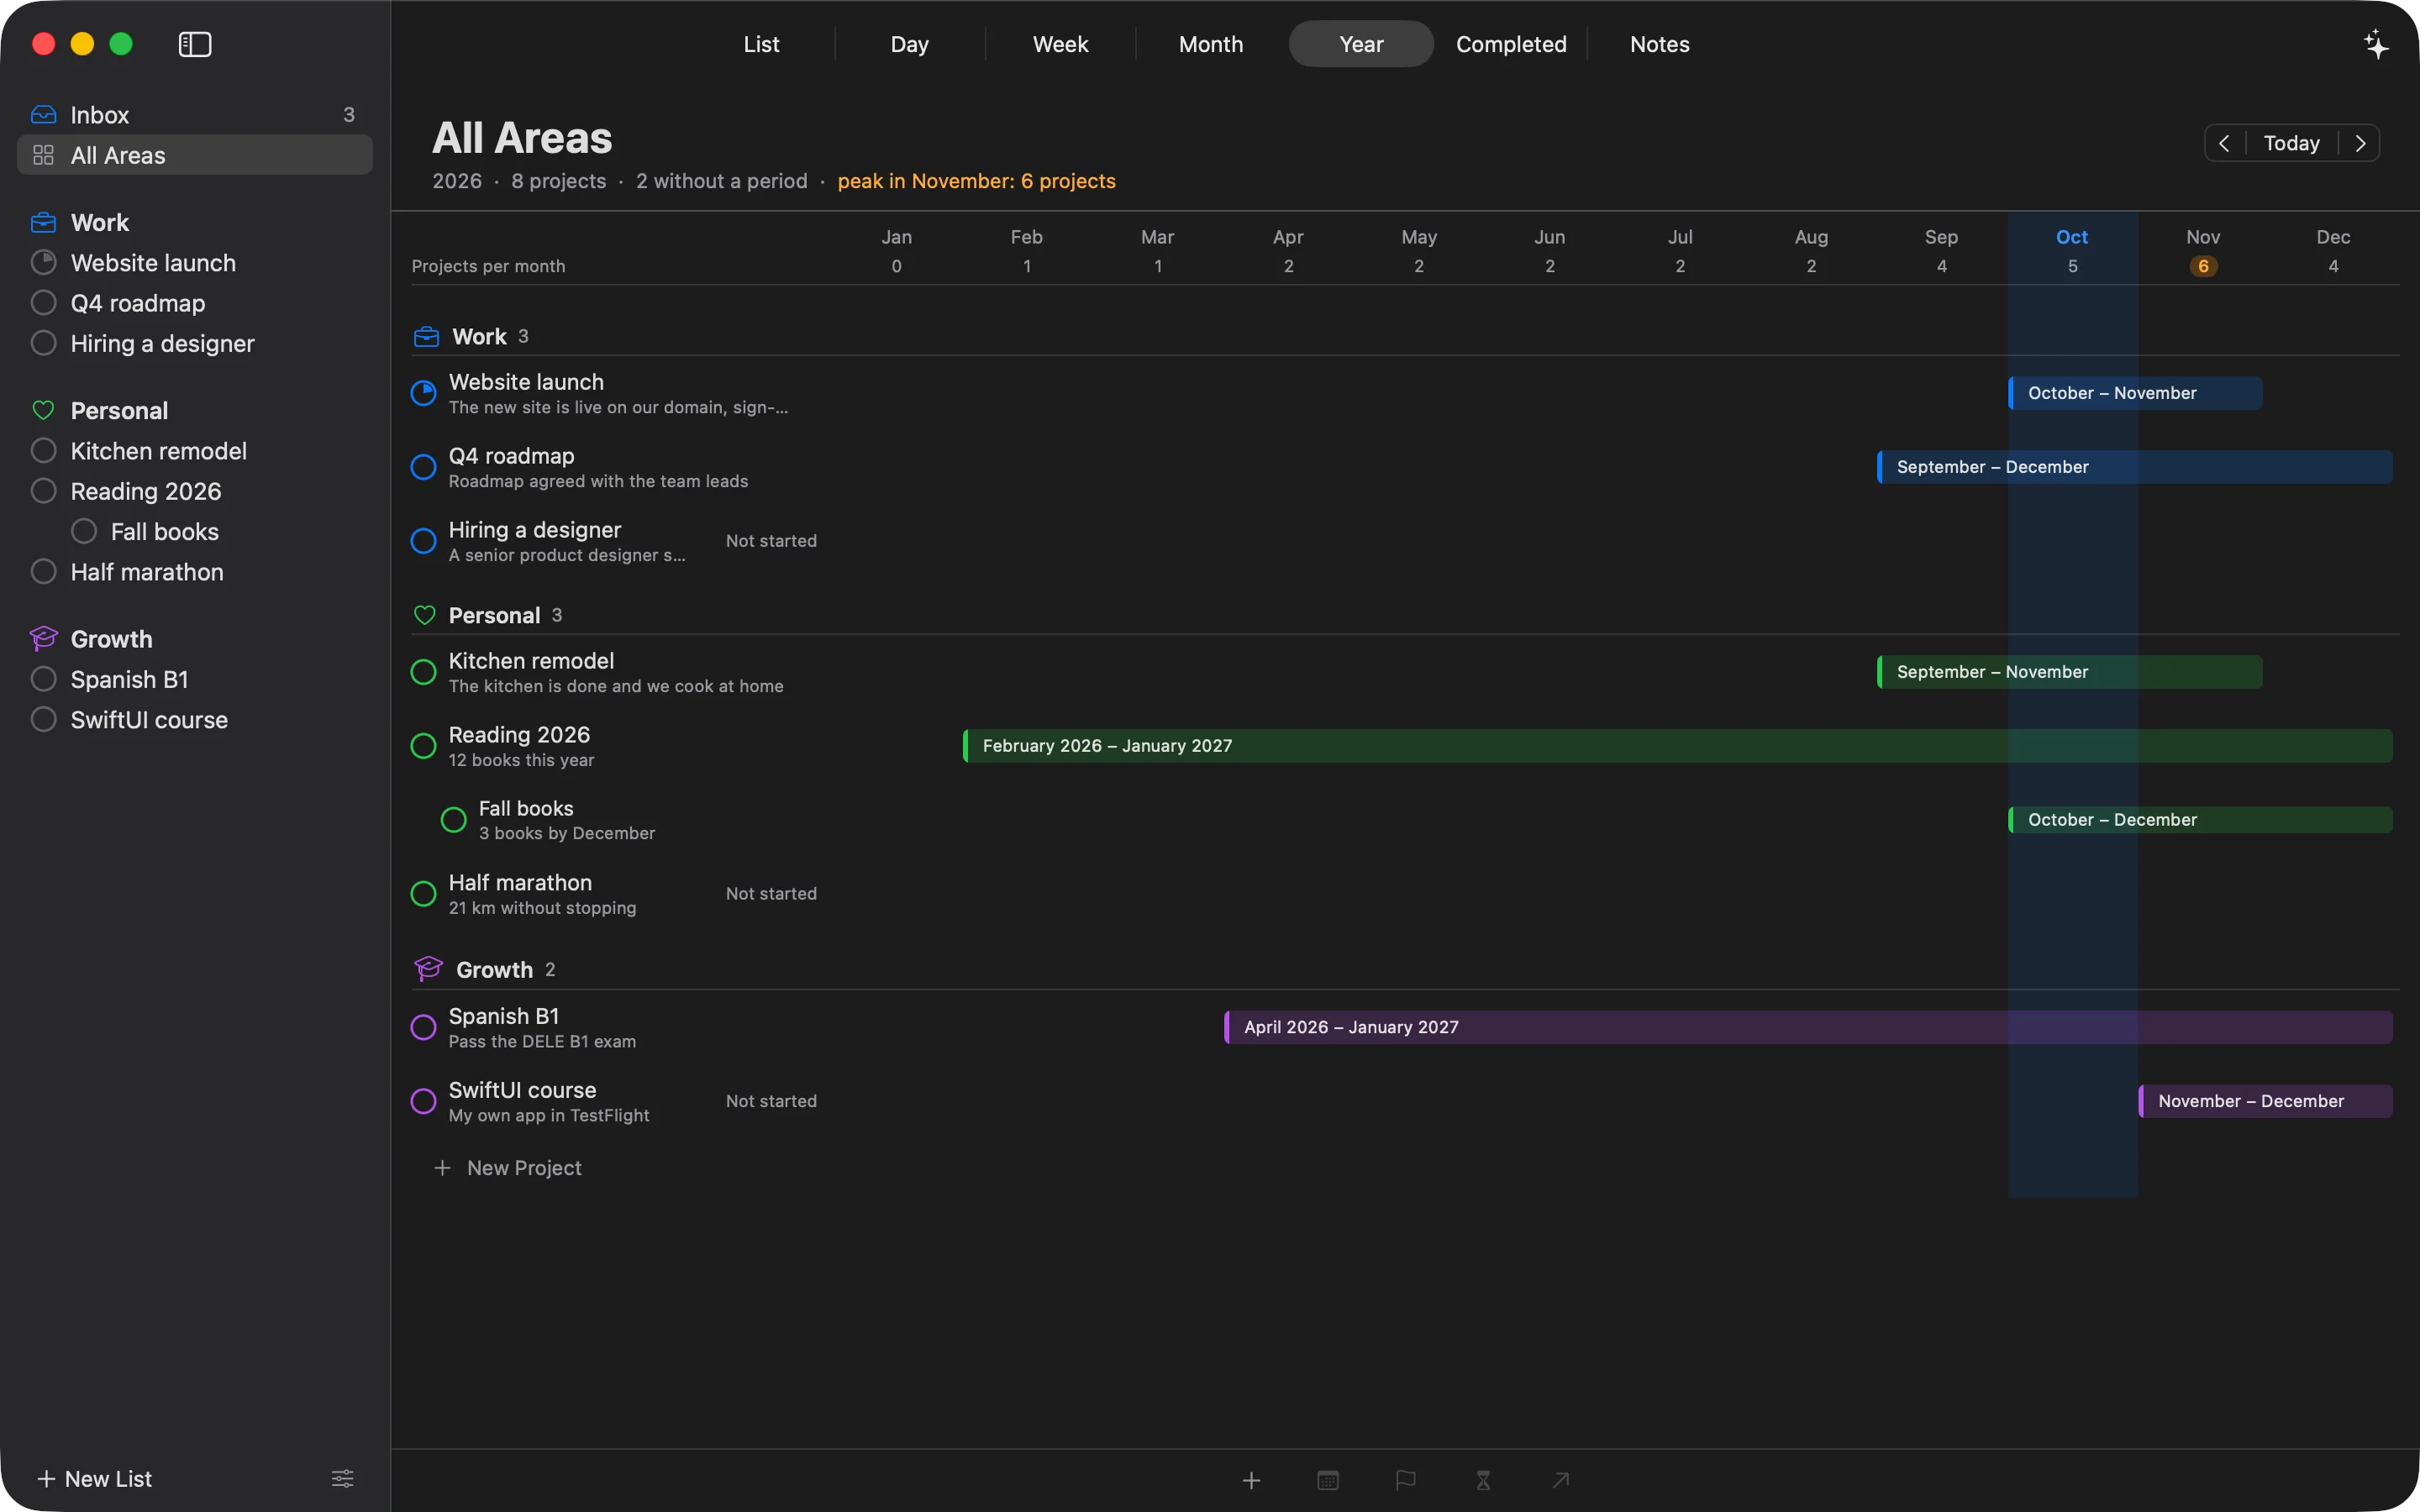Complete Fall books circle in main list

click(454, 820)
